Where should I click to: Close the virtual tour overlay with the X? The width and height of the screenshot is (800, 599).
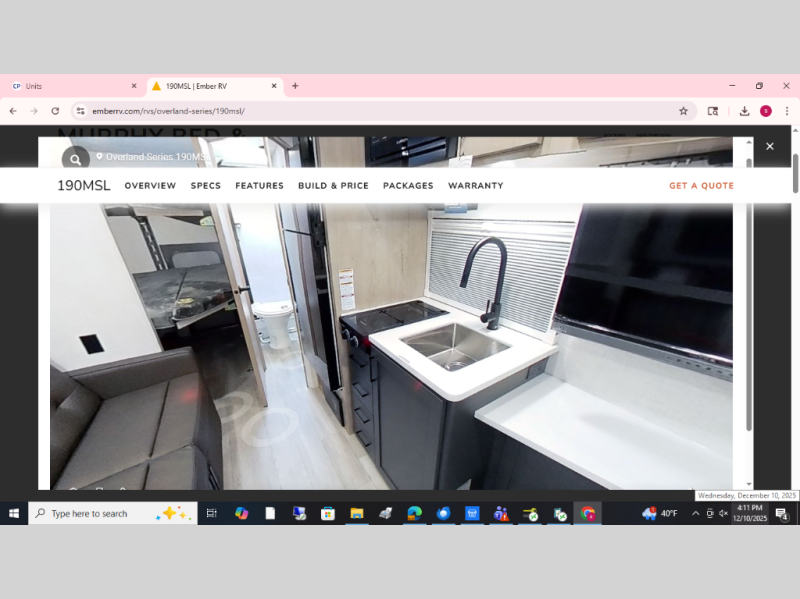point(769,146)
